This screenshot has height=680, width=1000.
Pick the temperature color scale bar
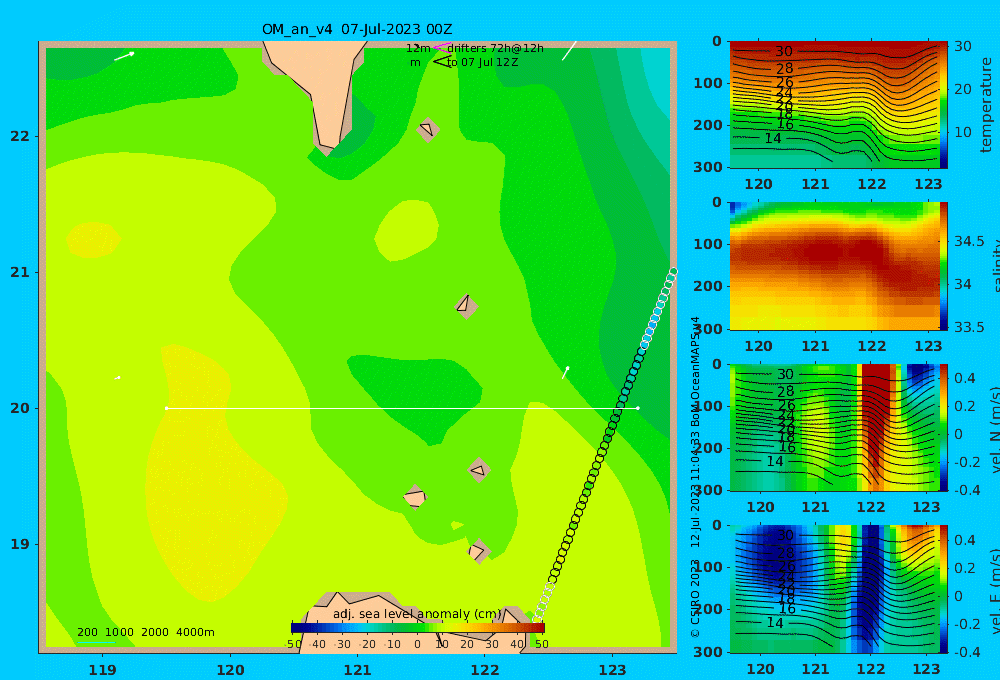(x=944, y=105)
